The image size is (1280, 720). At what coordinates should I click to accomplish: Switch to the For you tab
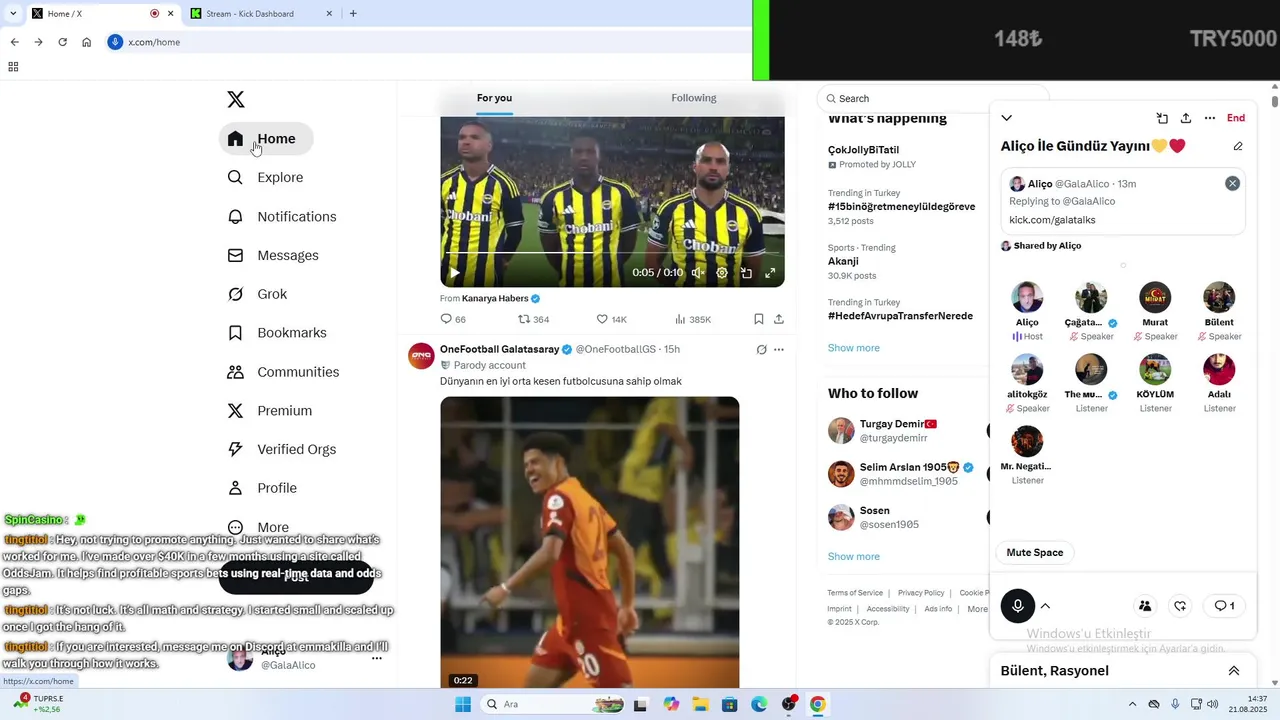[494, 98]
